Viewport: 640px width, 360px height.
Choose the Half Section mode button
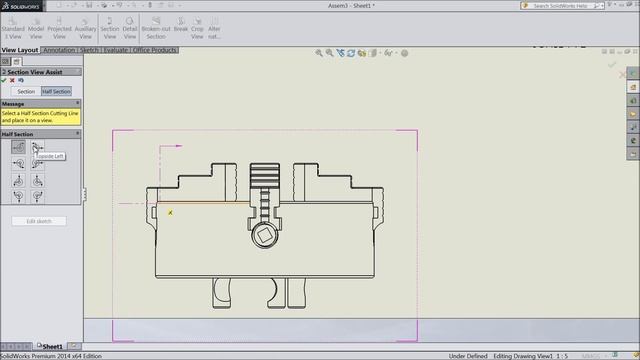[x=56, y=91]
